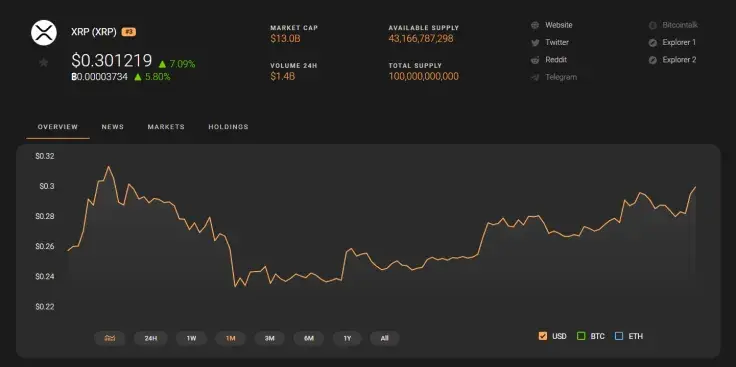
Task: Click the Bitcointalk icon
Action: click(652, 25)
